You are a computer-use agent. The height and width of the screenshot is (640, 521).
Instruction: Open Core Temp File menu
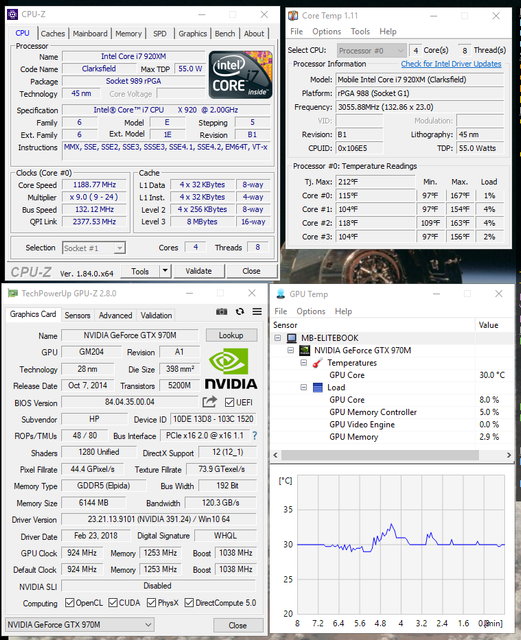(x=296, y=31)
